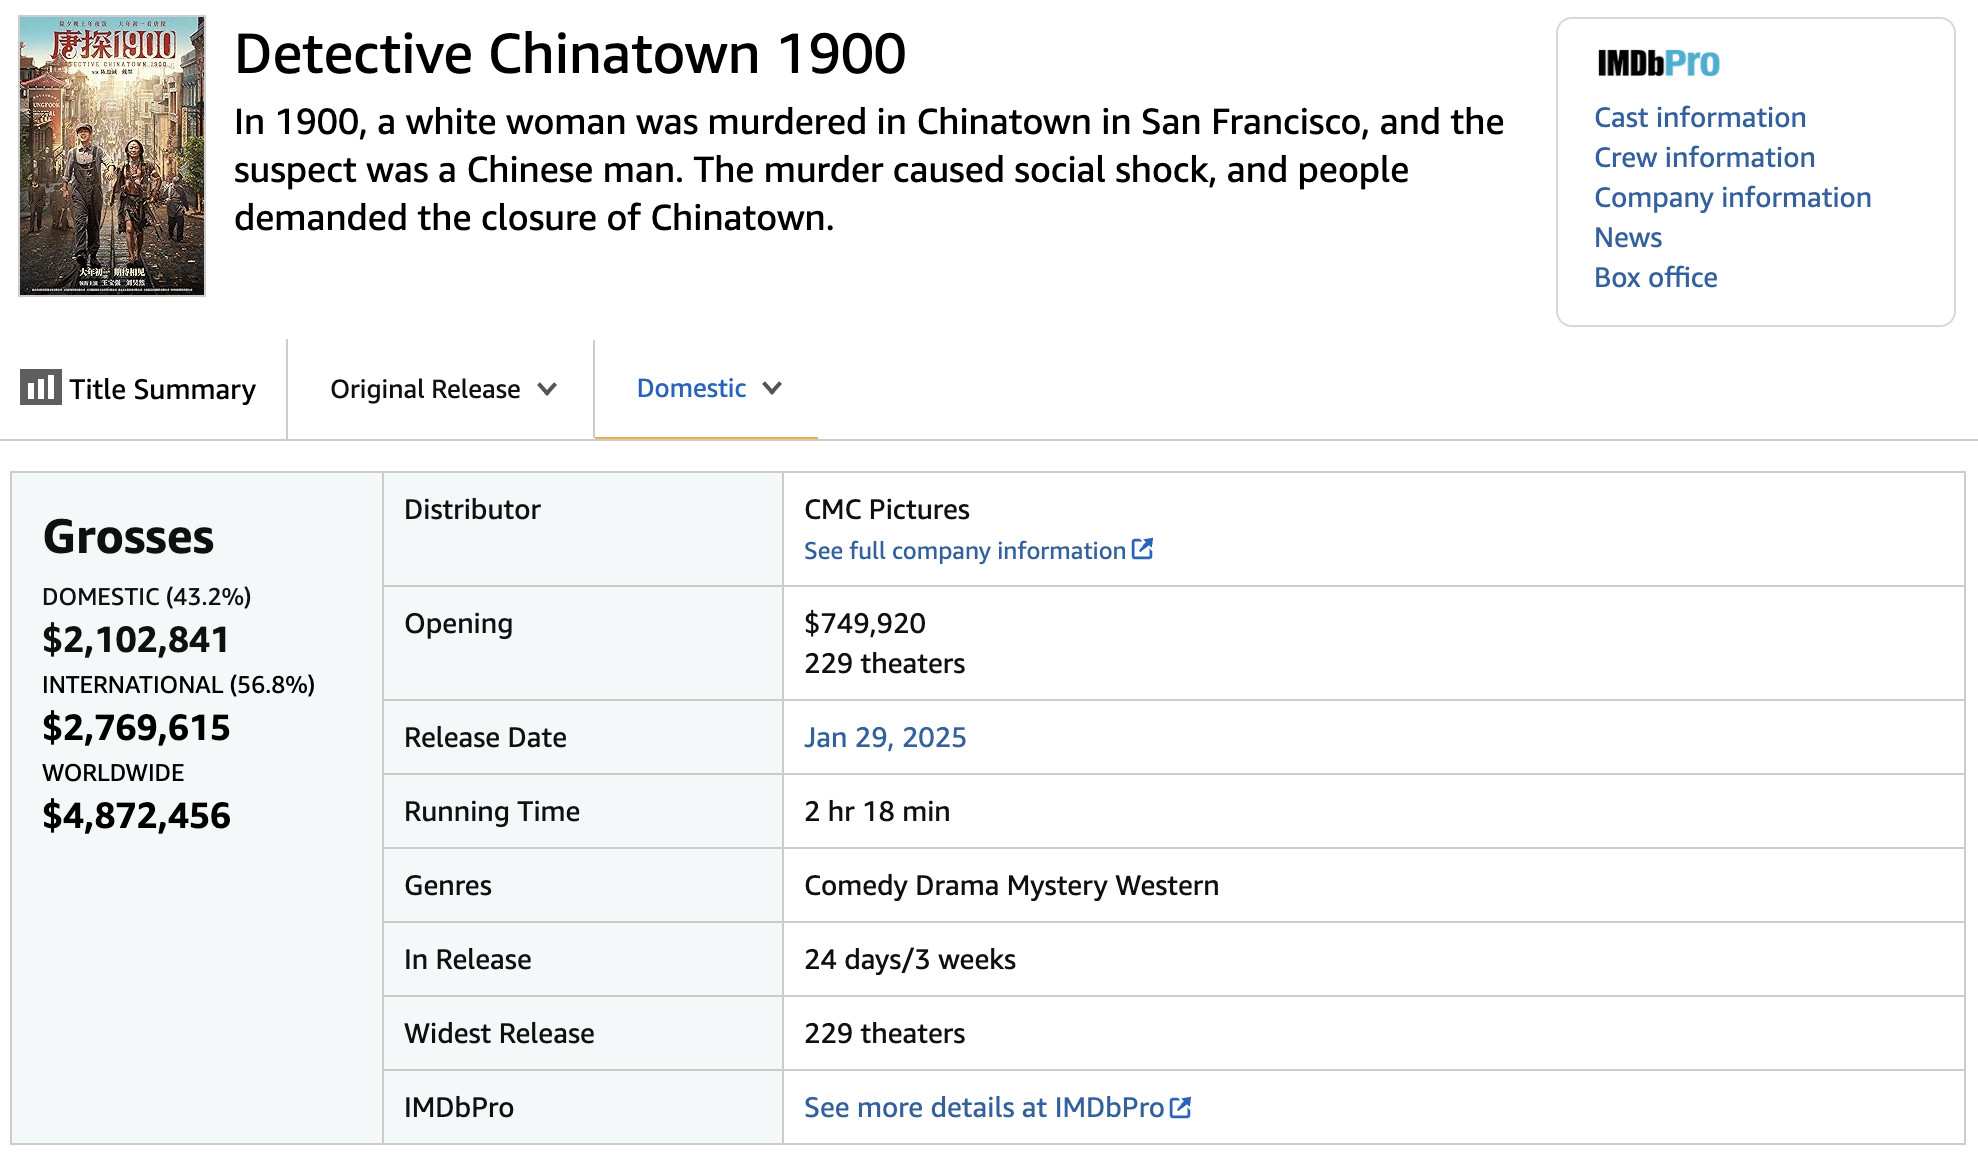Click the movie synopsis paragraph
The width and height of the screenshot is (1978, 1158).
click(869, 169)
